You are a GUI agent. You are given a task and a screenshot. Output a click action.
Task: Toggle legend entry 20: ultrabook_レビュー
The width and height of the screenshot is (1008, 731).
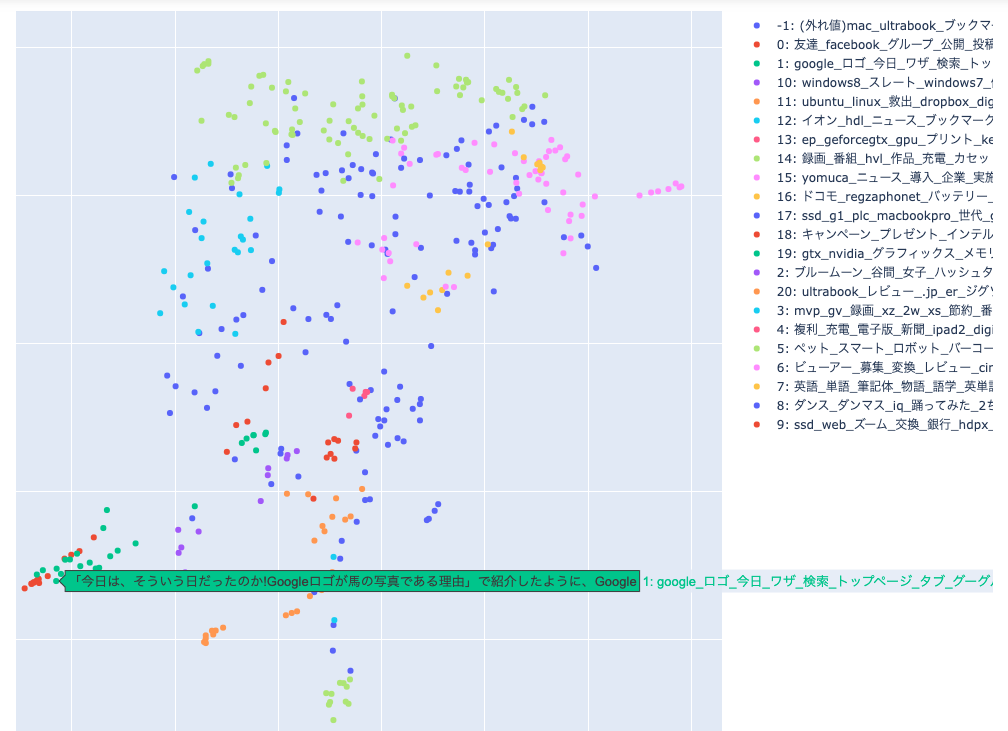click(872, 291)
